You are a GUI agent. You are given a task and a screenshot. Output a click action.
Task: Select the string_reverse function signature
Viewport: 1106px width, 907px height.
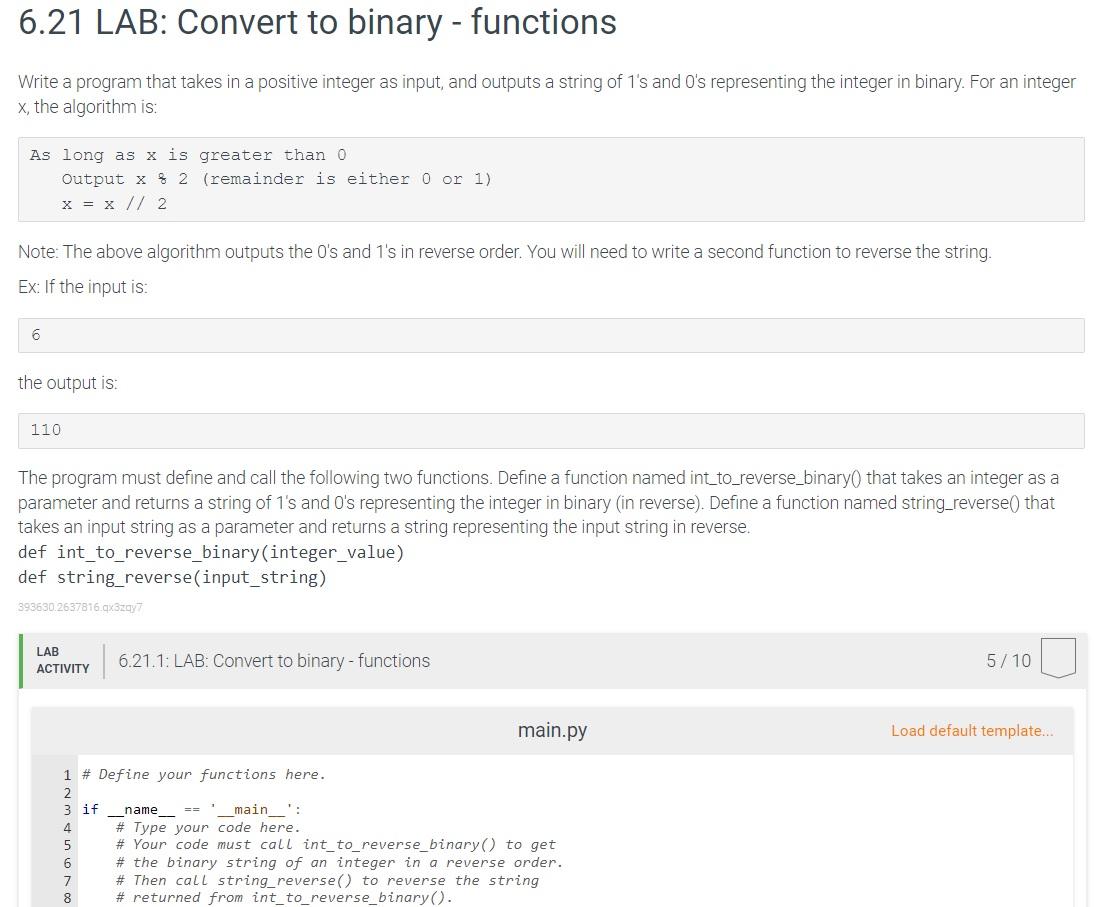click(x=172, y=577)
